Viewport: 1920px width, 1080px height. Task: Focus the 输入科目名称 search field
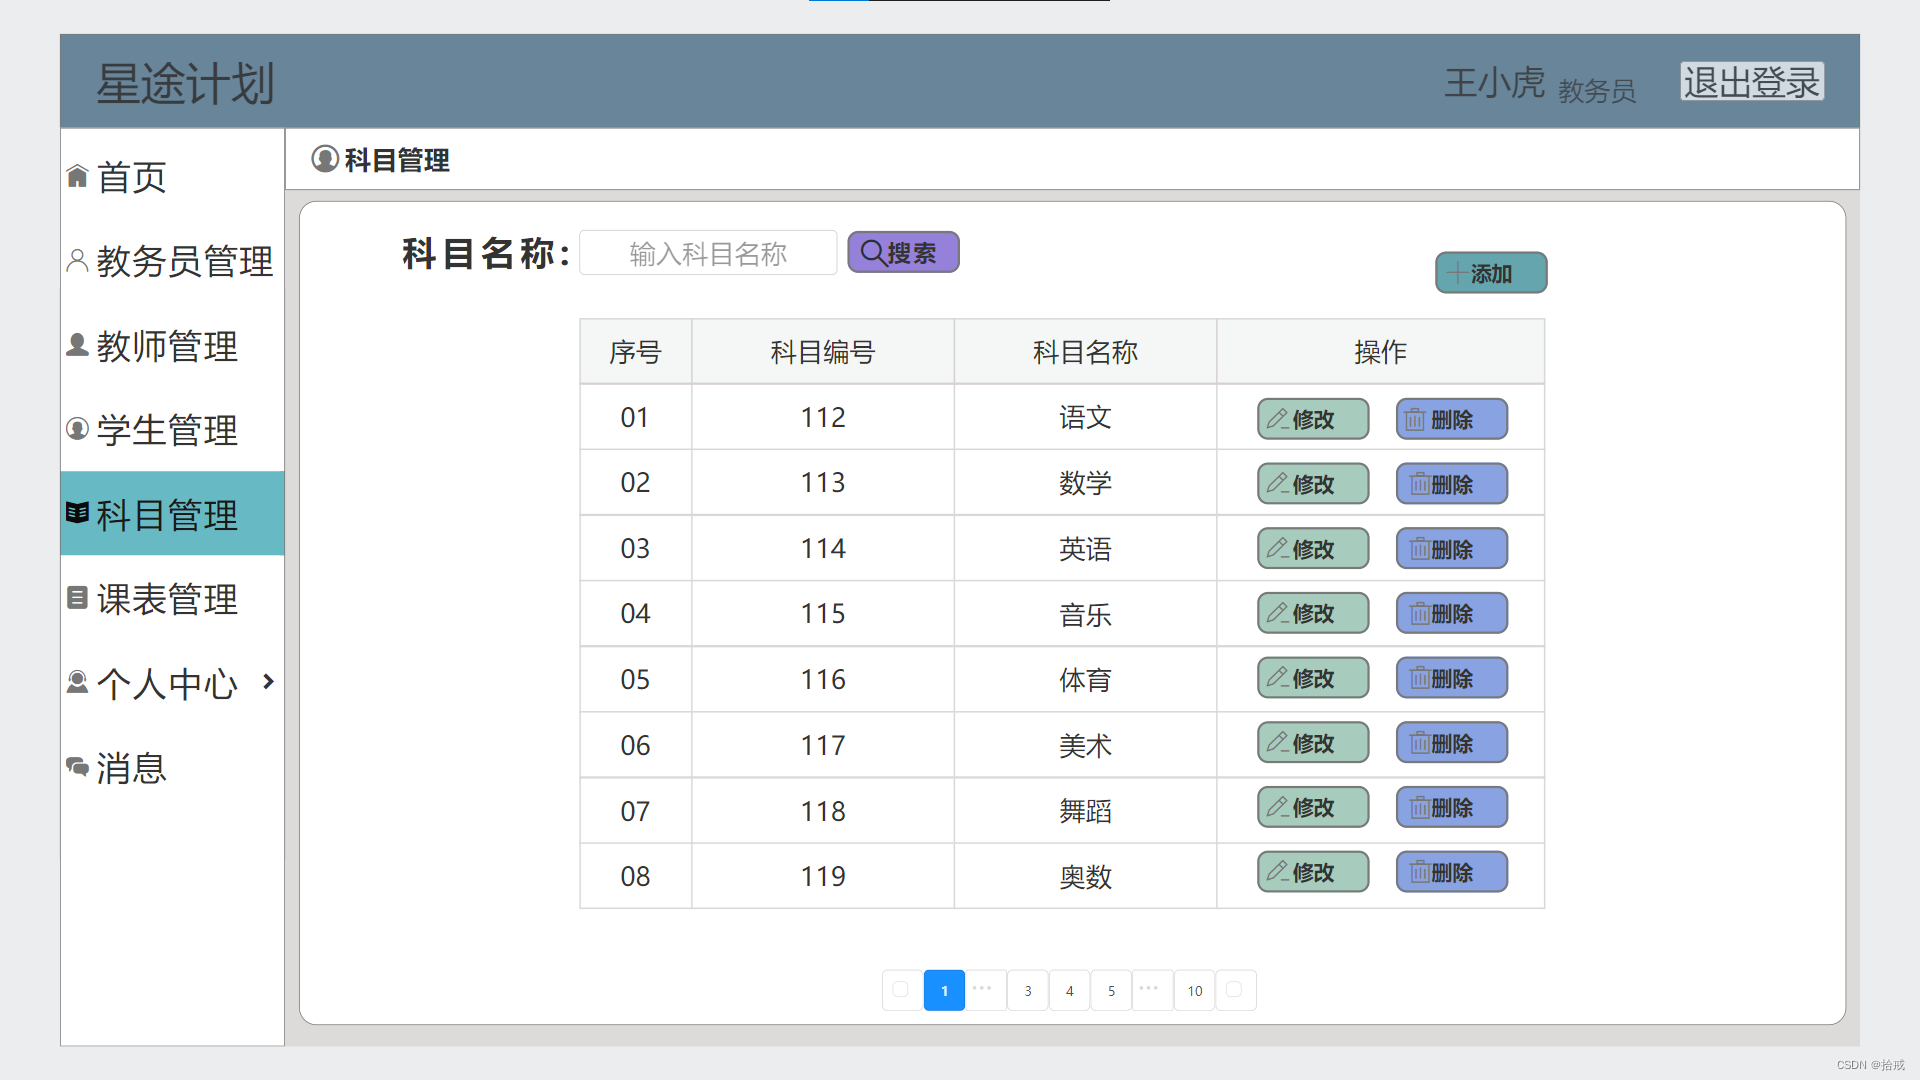point(708,253)
